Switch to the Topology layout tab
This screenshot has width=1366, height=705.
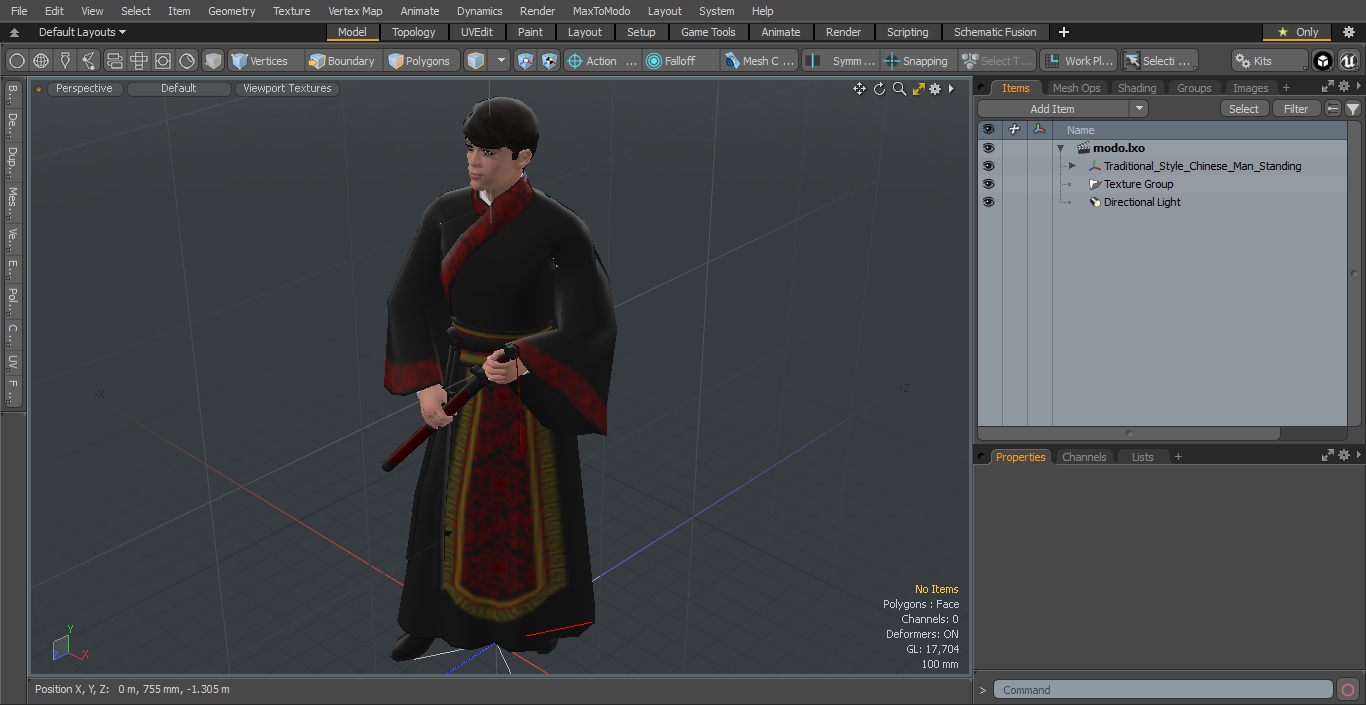pos(414,32)
